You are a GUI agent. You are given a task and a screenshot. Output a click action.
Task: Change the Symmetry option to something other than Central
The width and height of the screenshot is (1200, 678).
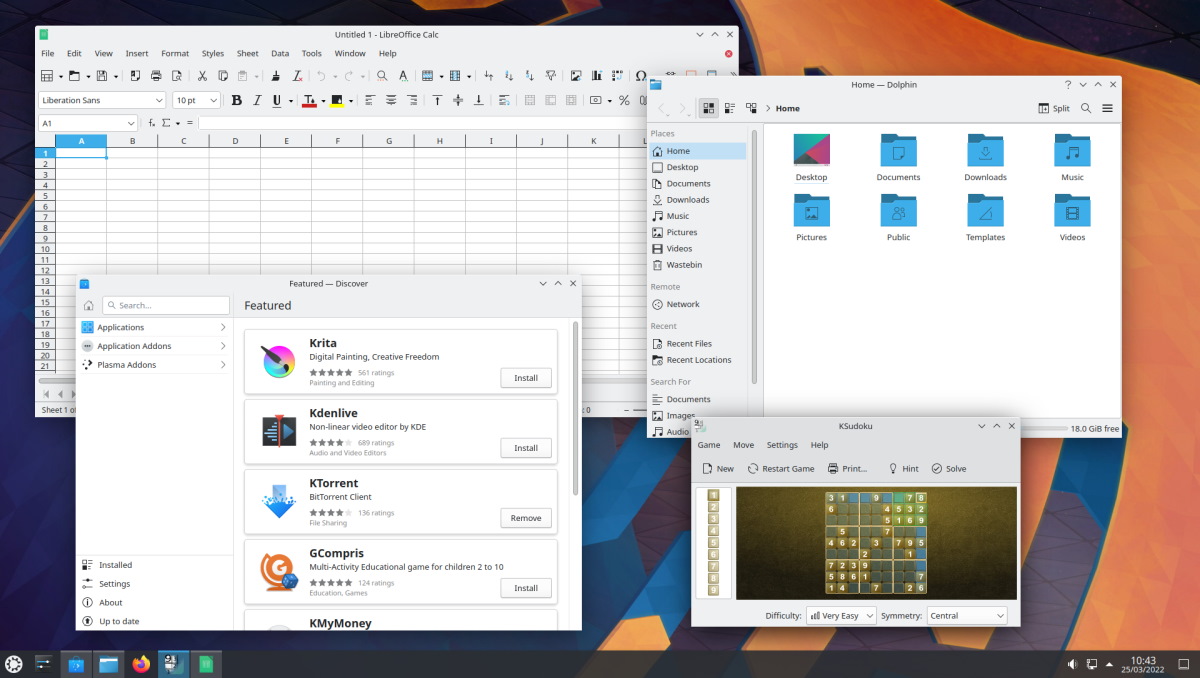[x=966, y=615]
